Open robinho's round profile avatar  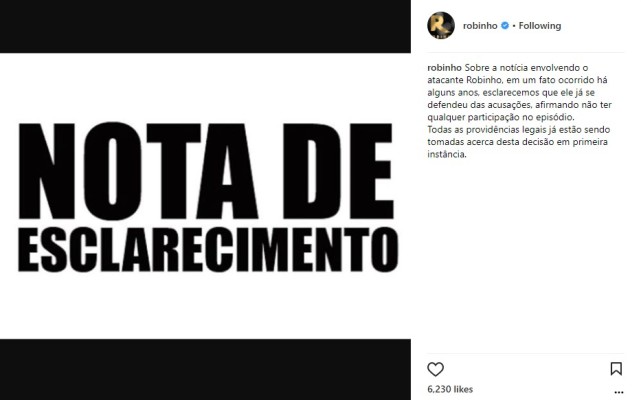441,25
